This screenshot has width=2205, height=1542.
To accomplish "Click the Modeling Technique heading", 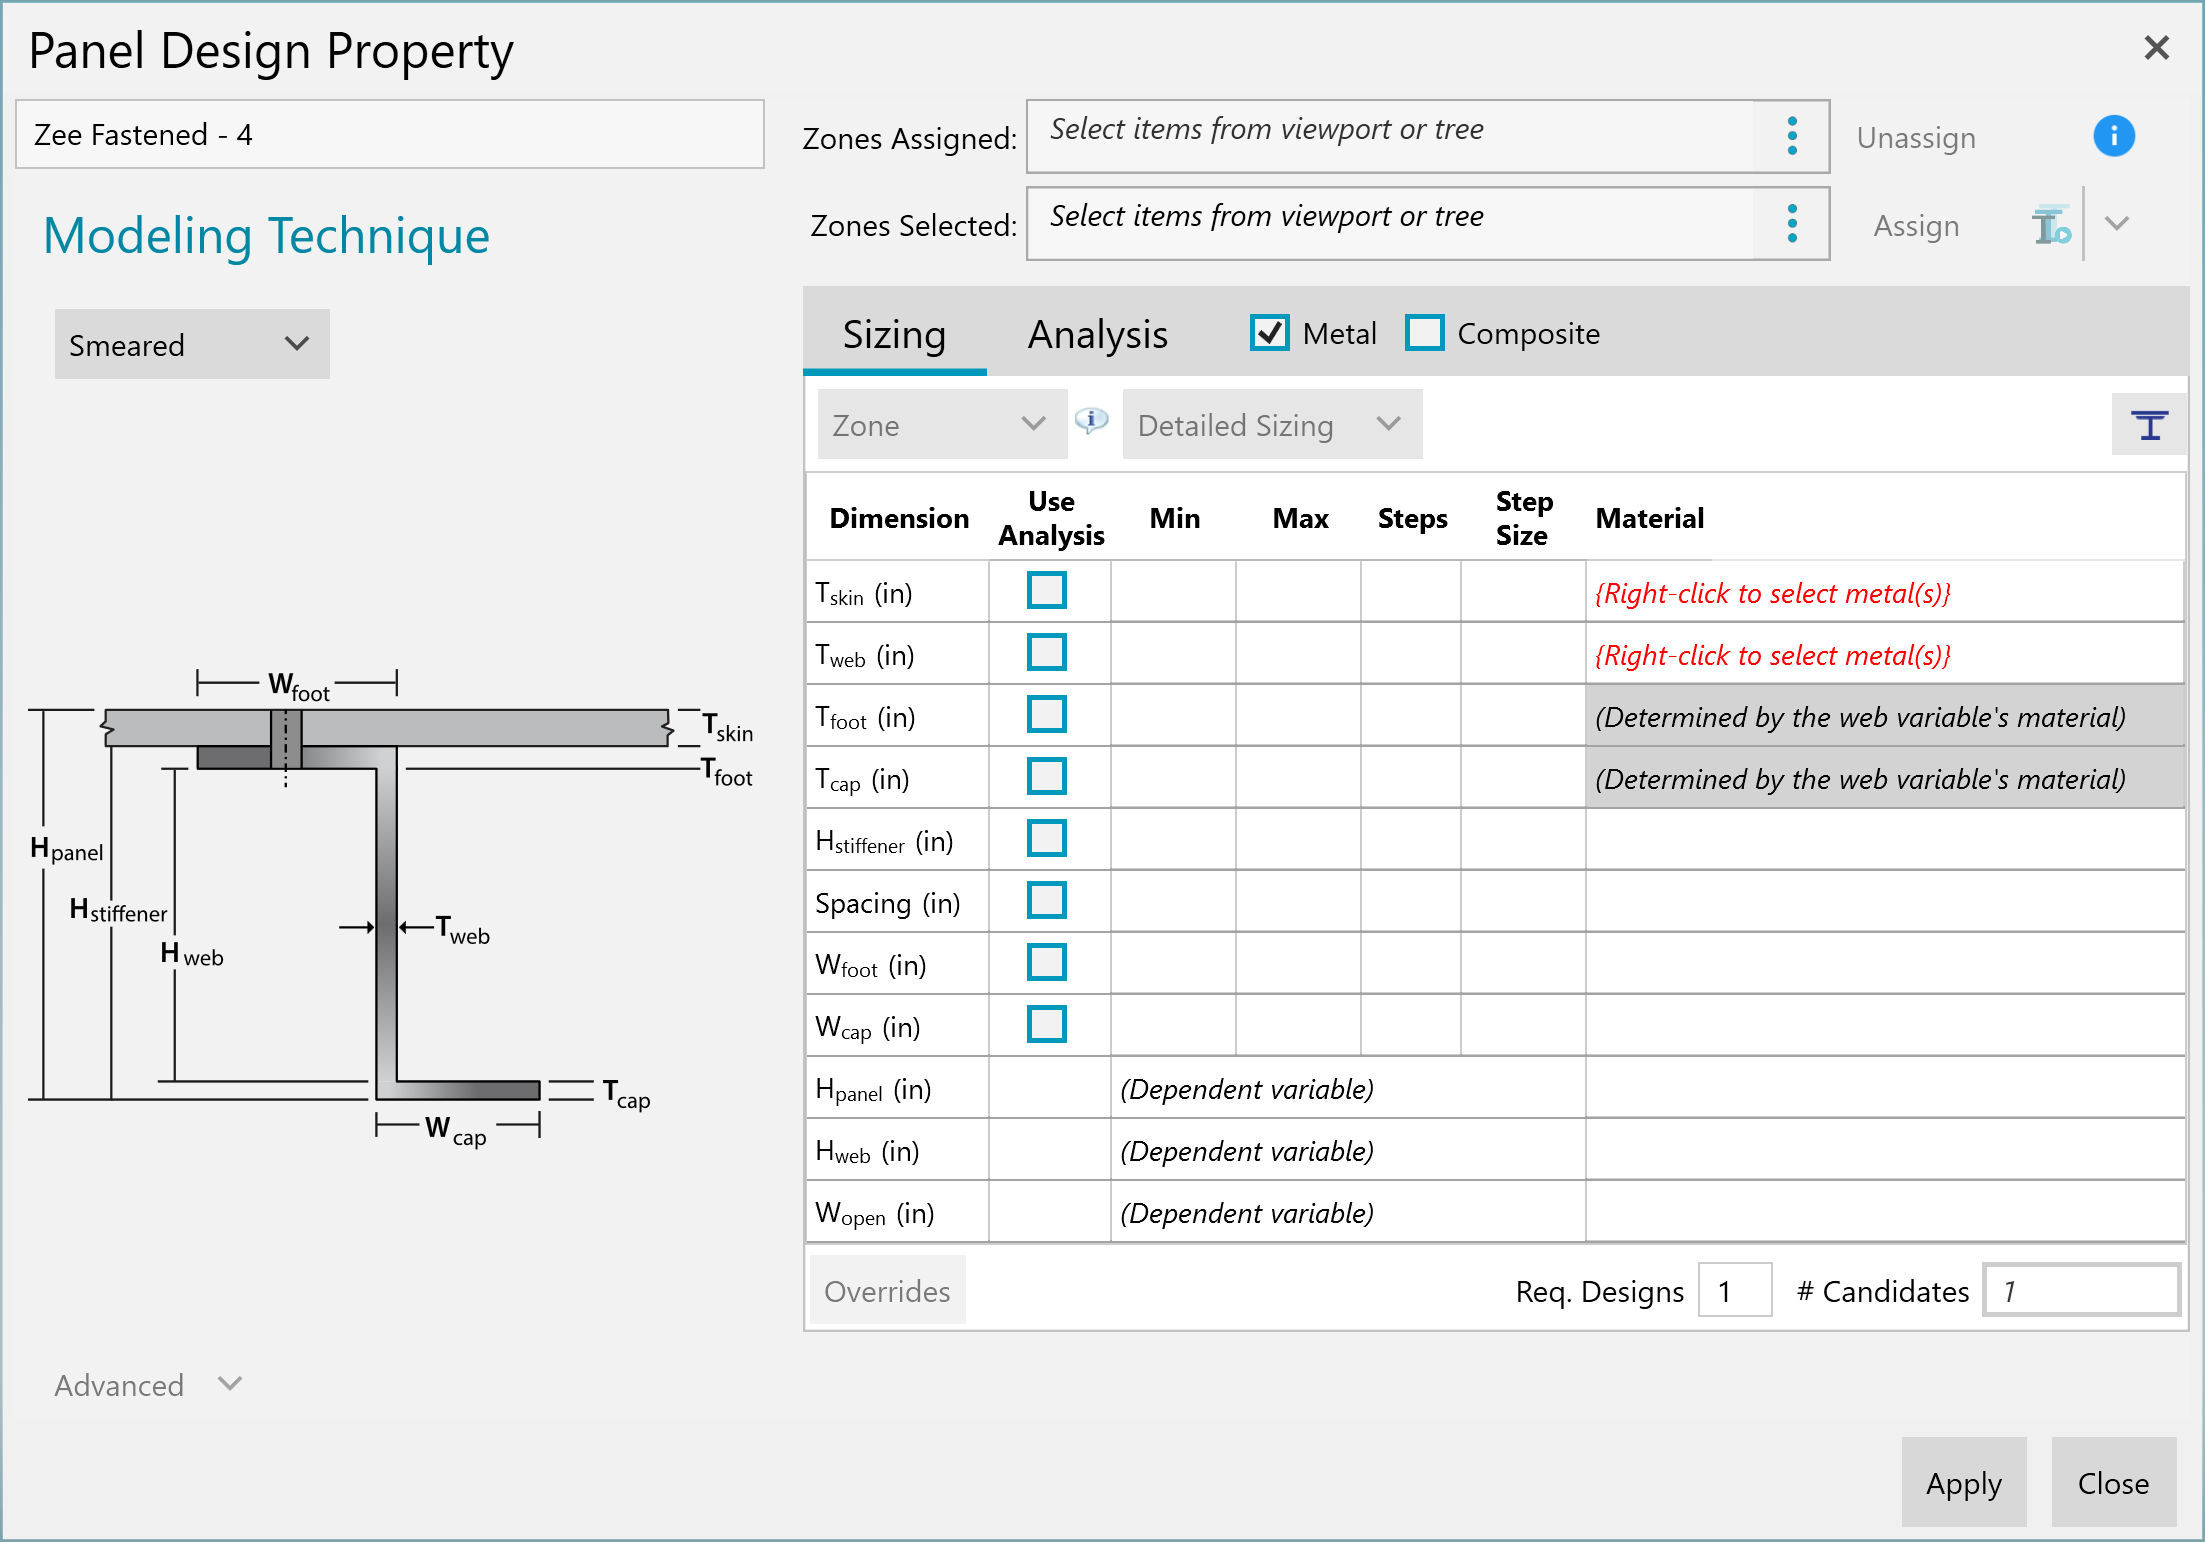I will click(266, 236).
